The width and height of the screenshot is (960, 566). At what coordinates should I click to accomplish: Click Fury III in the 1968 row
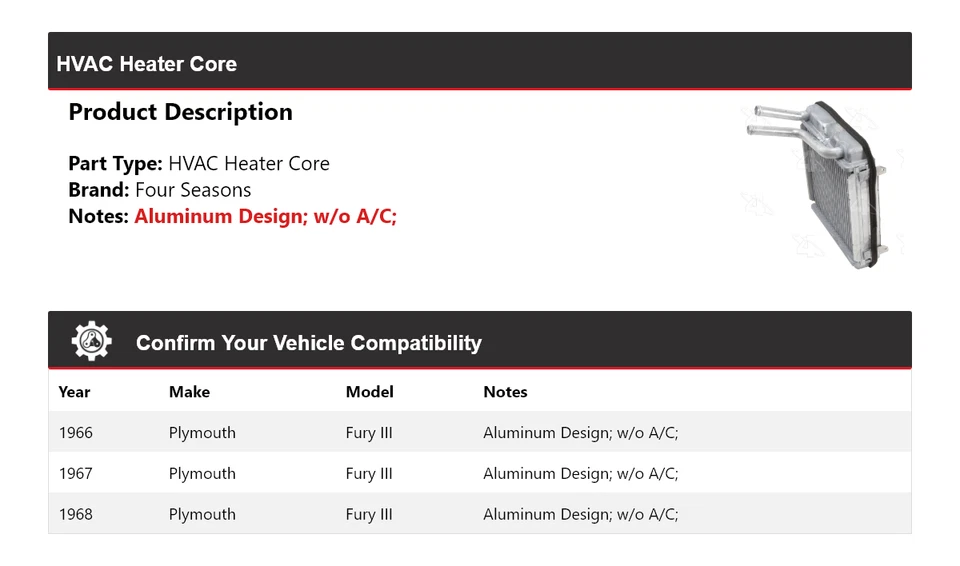pos(368,515)
